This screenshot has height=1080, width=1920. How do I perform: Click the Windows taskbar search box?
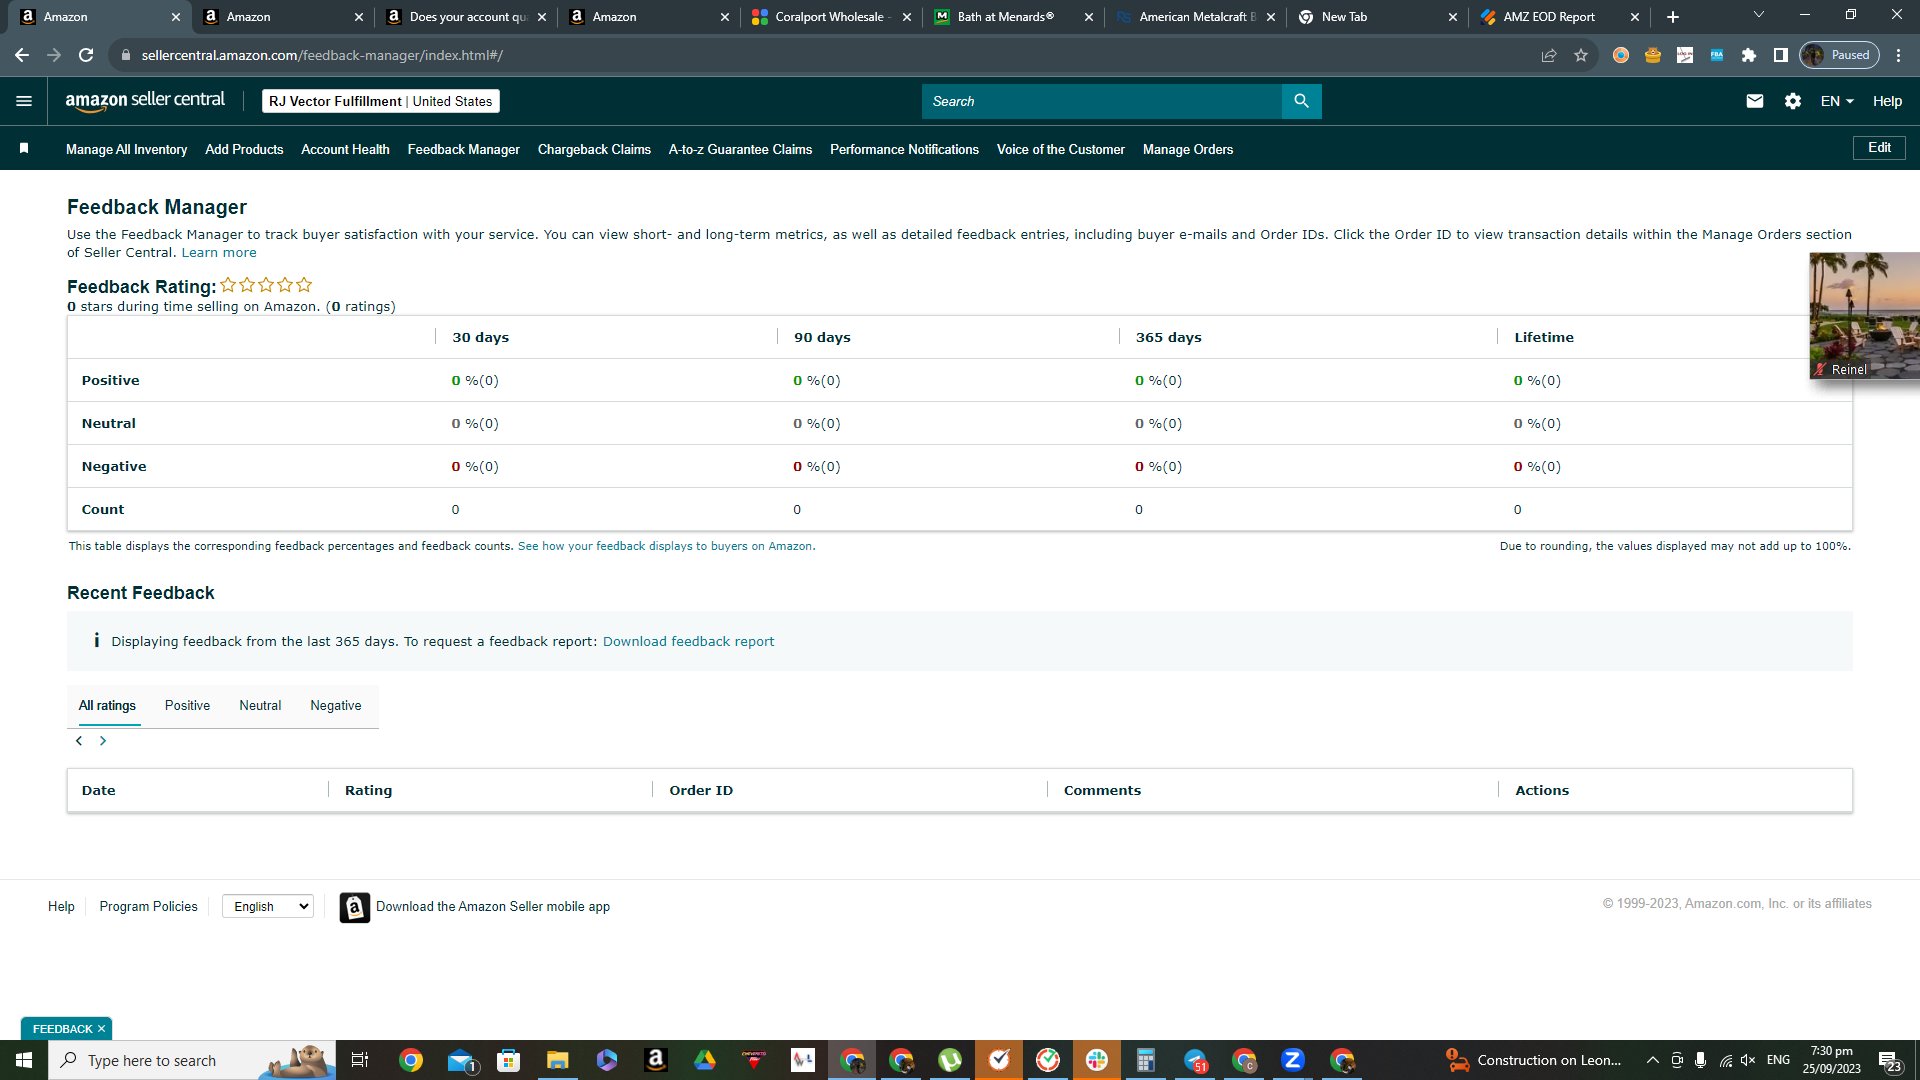click(192, 1060)
